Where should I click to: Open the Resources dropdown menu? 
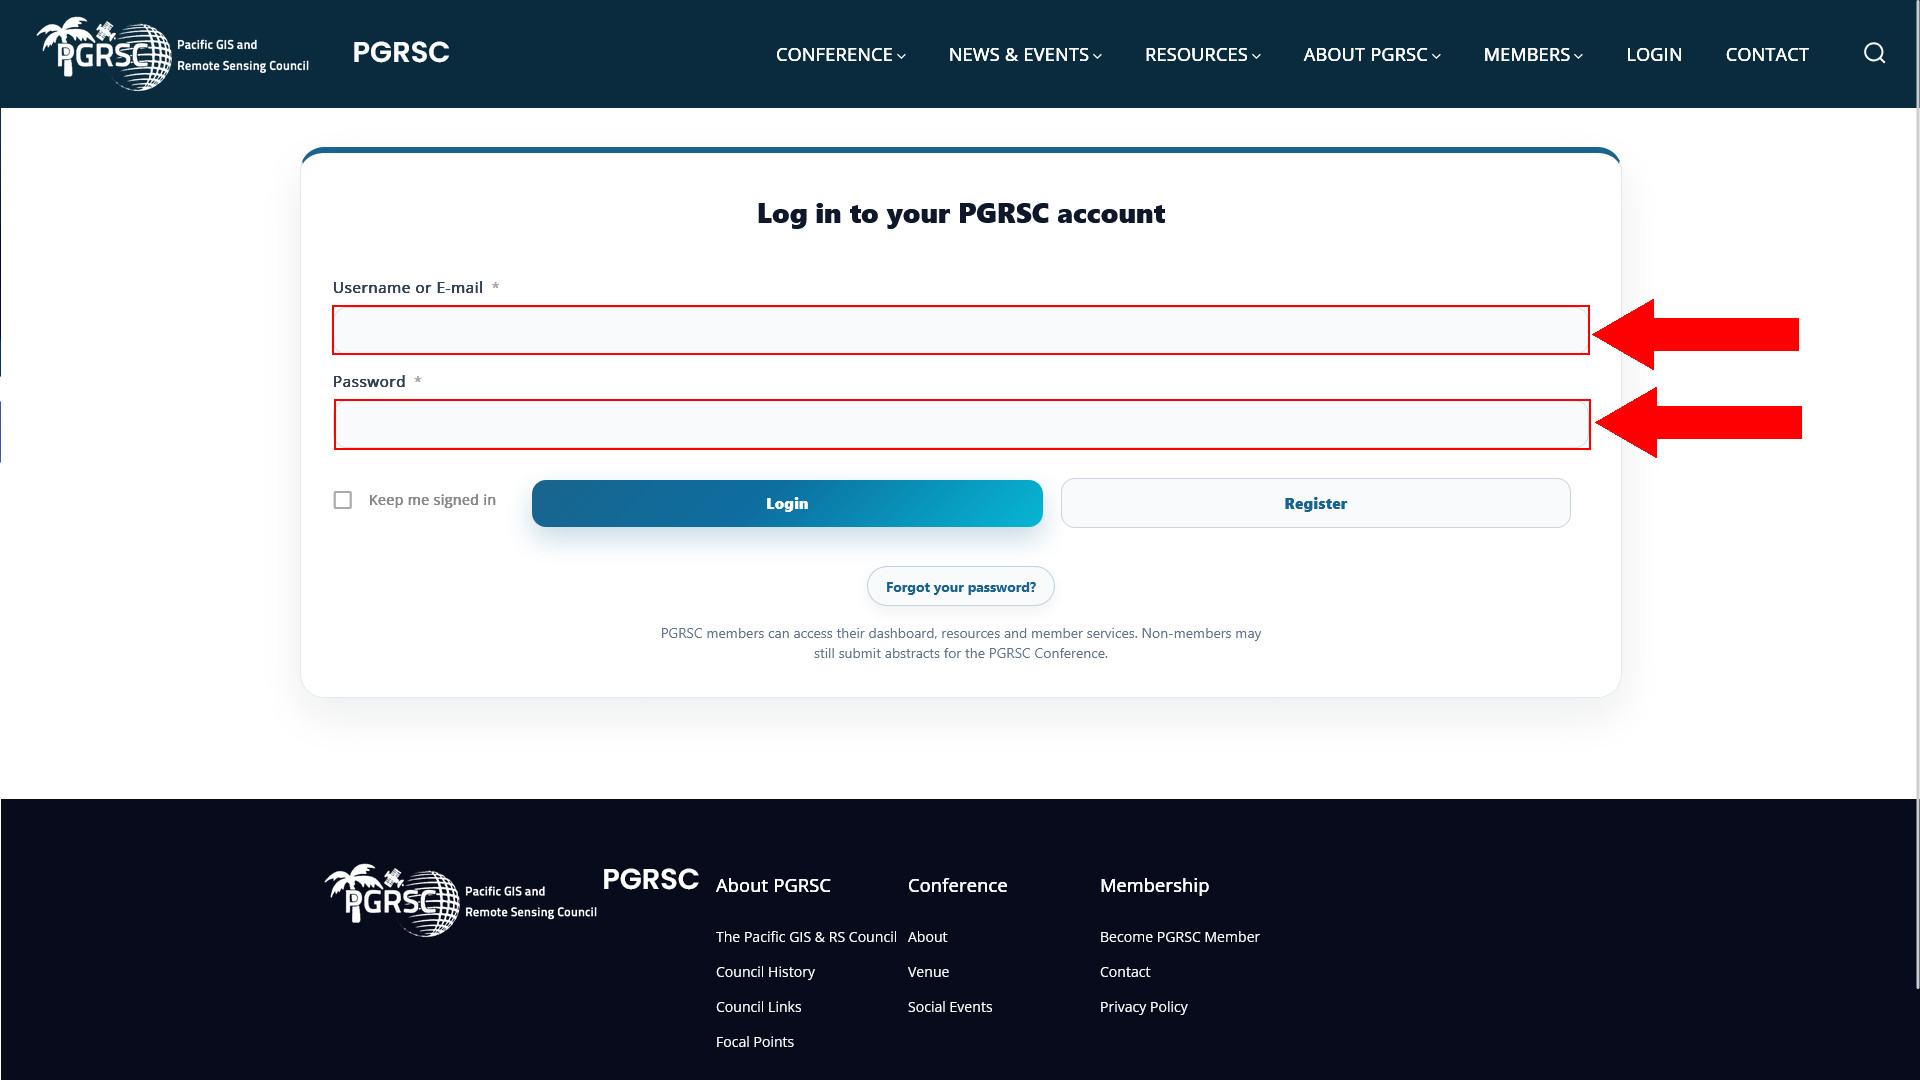(1203, 54)
